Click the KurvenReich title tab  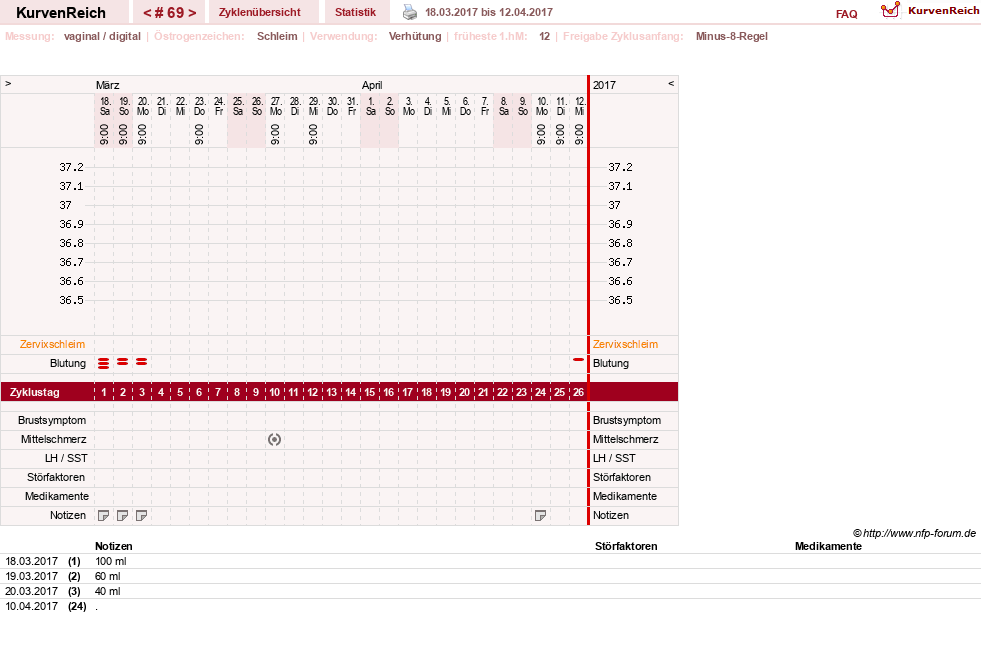point(61,13)
